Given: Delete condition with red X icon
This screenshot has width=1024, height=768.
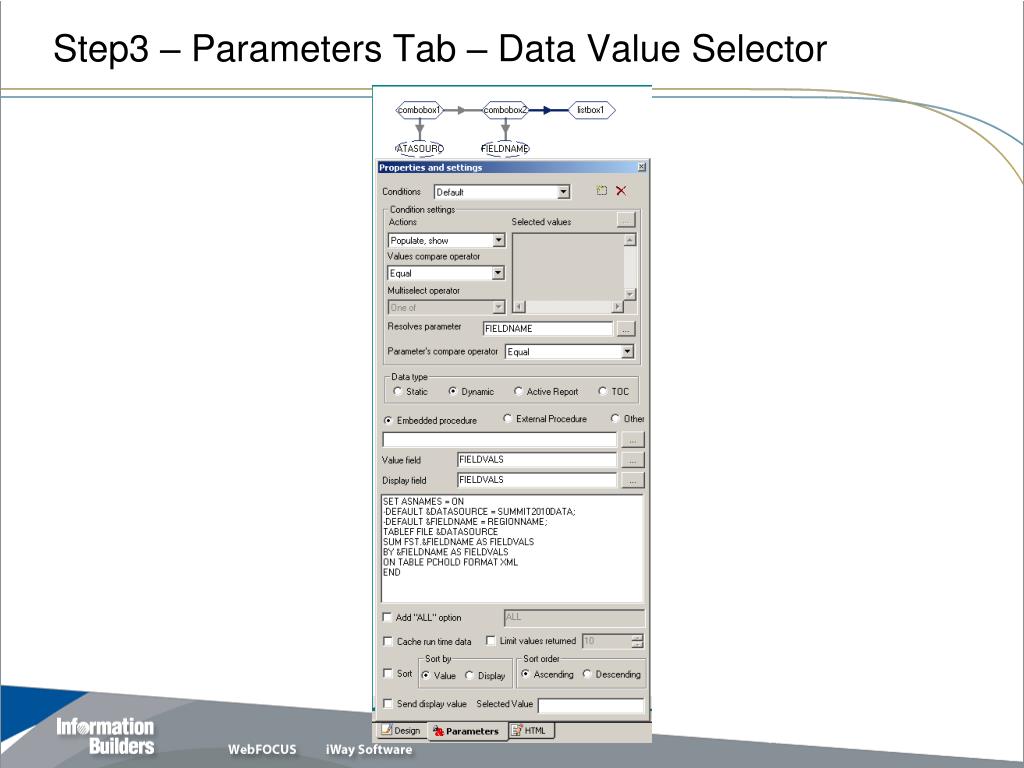Looking at the screenshot, I should tap(621, 191).
